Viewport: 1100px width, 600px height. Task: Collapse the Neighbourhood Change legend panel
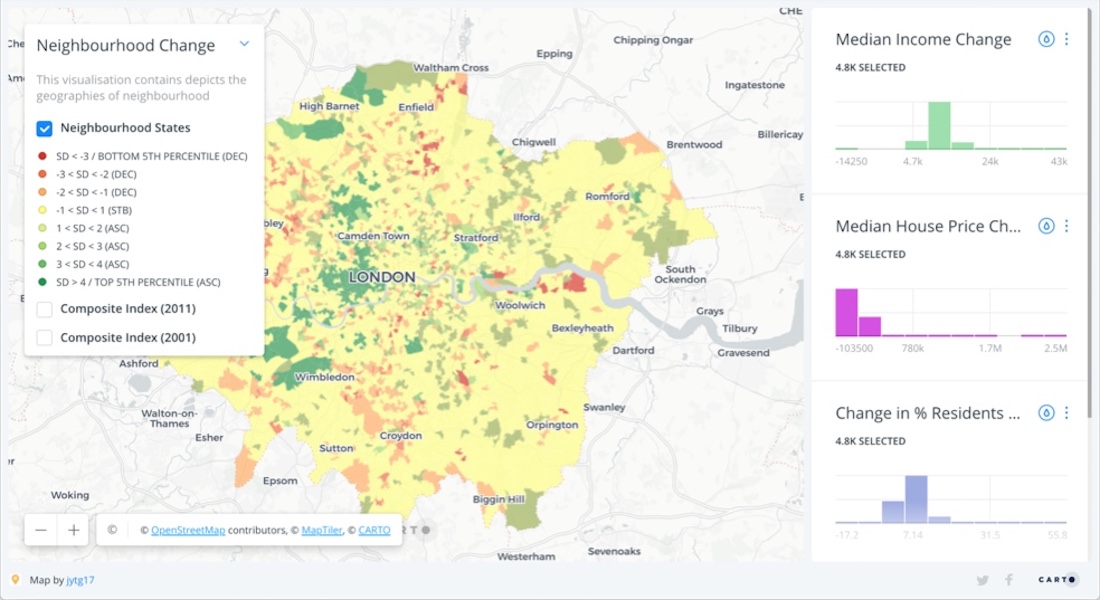(244, 44)
